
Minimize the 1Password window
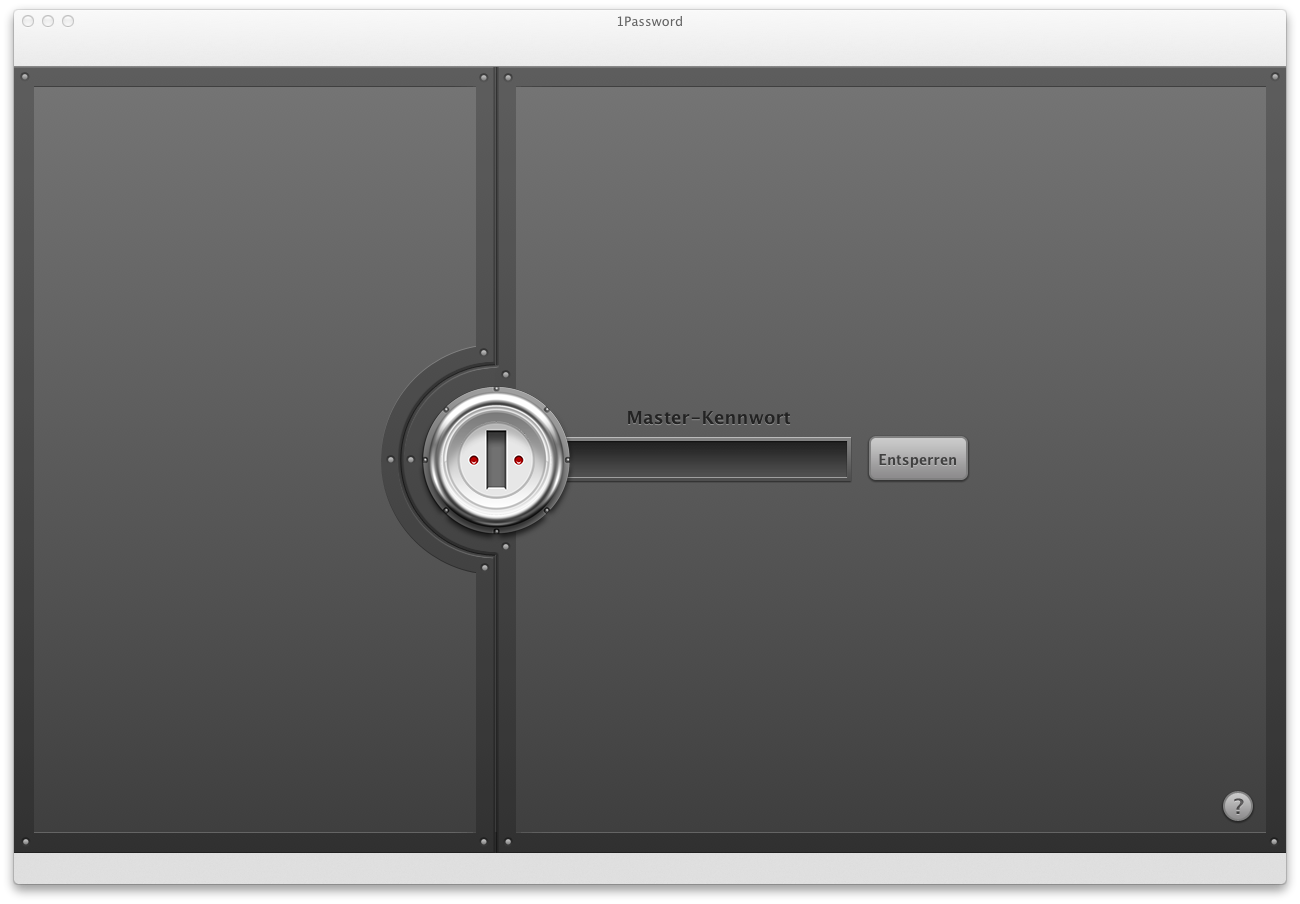pos(48,21)
